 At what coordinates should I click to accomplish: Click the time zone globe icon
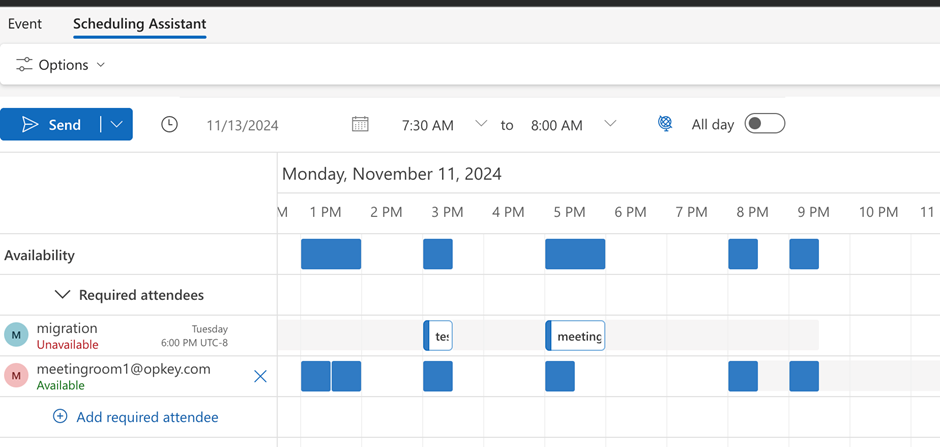[x=665, y=124]
